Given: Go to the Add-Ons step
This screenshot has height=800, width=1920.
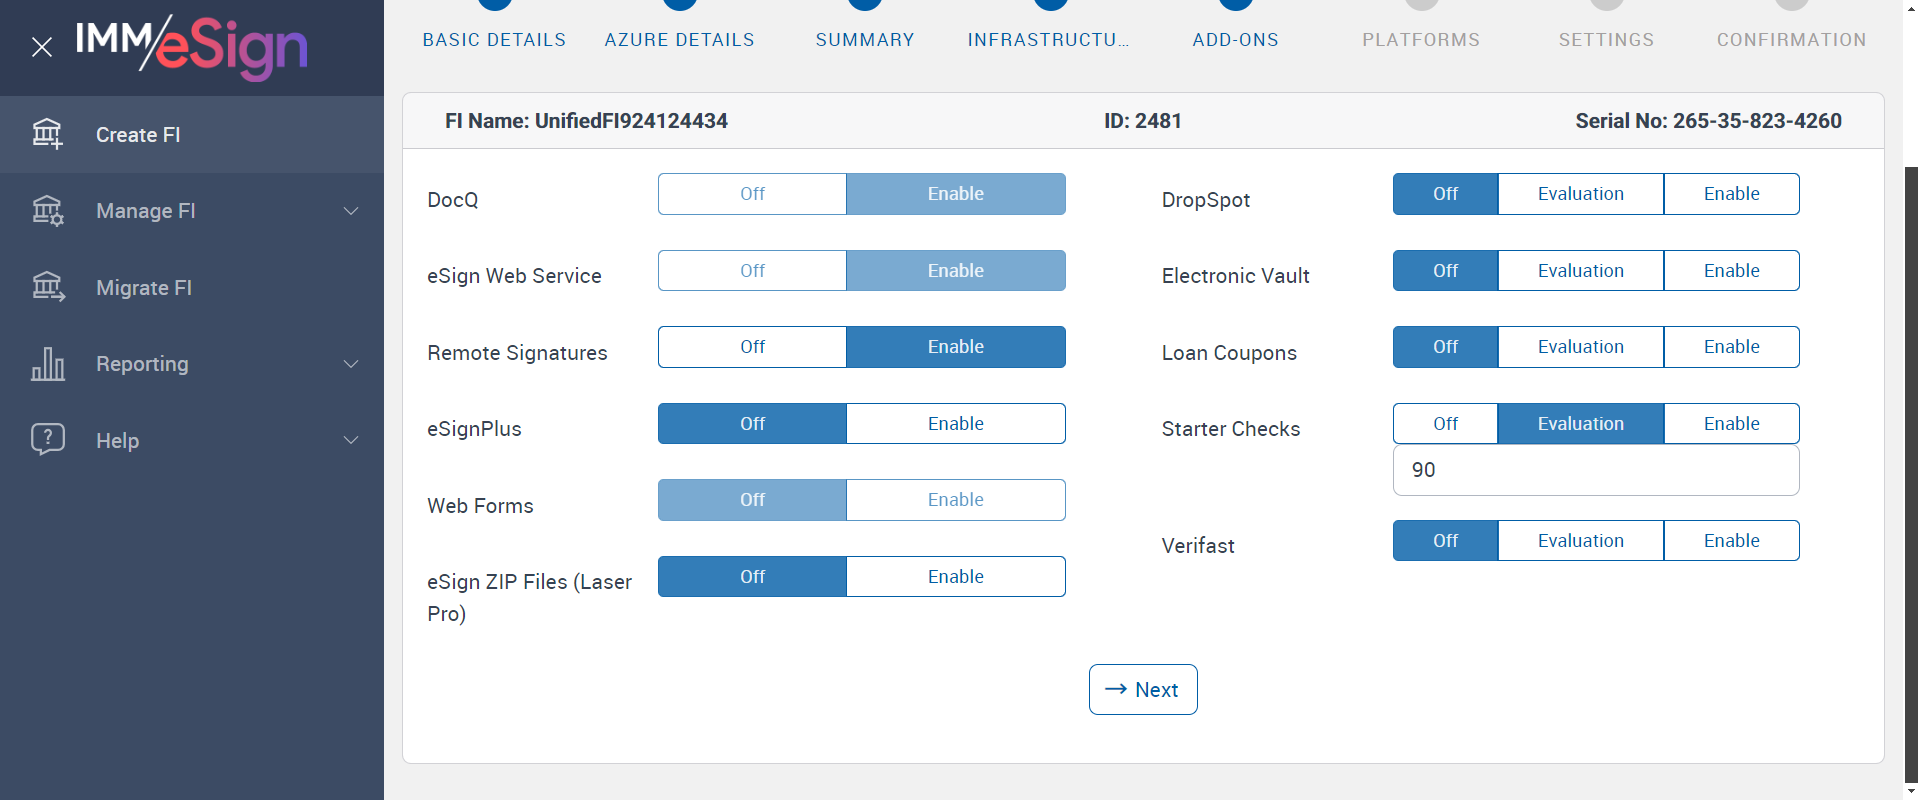Looking at the screenshot, I should tap(1236, 39).
